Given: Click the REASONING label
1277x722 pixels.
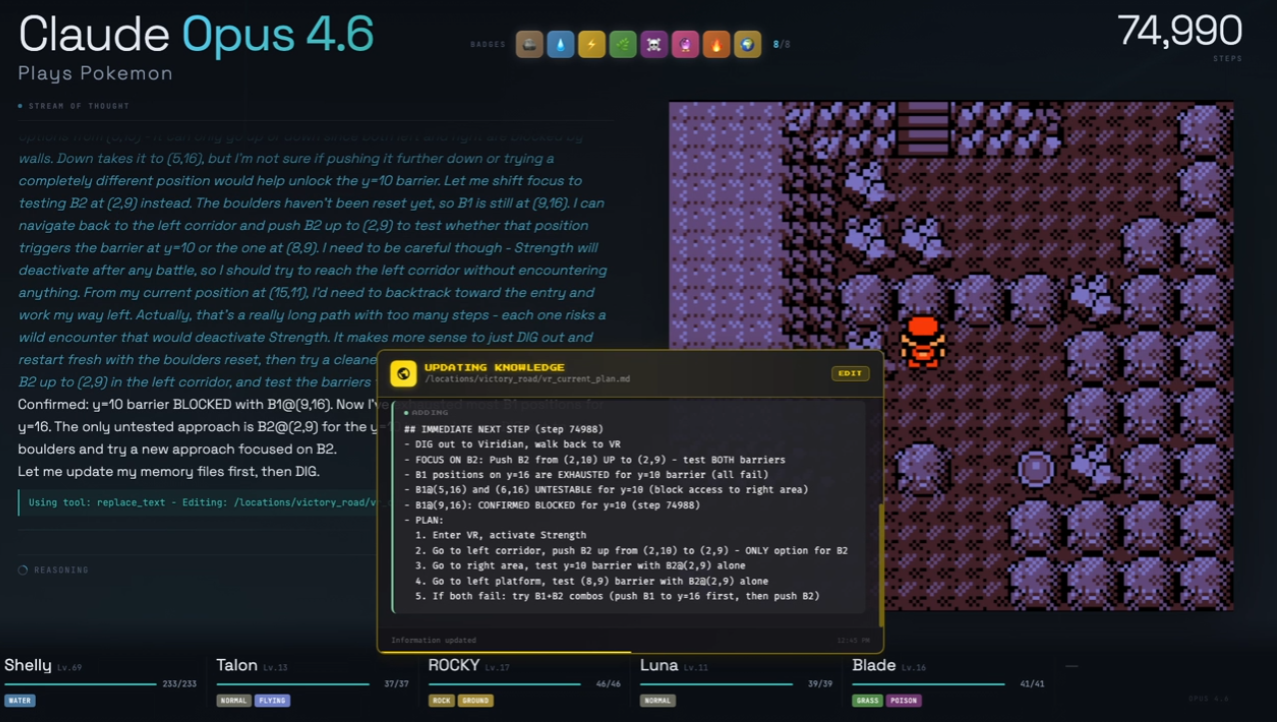Looking at the screenshot, I should (61, 570).
